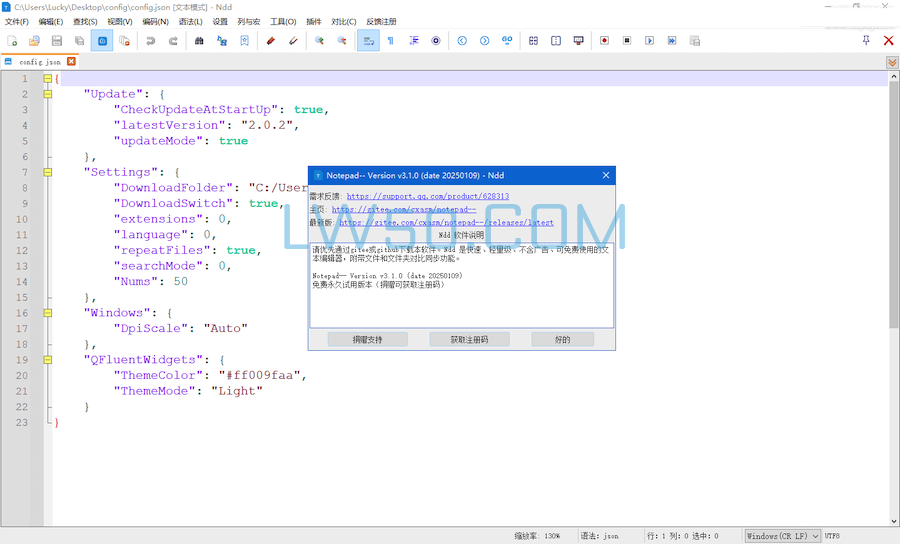Open the 文件(F) menu
This screenshot has height=544, width=900.
17,22
